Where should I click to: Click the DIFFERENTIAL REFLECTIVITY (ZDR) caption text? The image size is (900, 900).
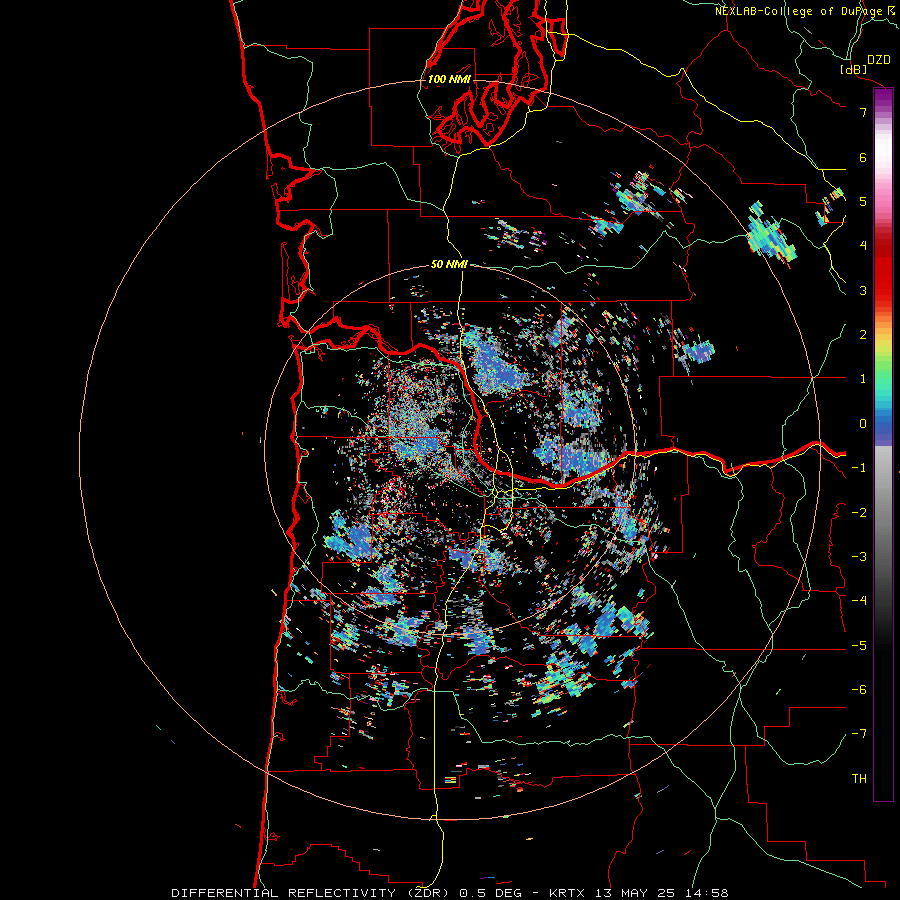click(x=312, y=893)
